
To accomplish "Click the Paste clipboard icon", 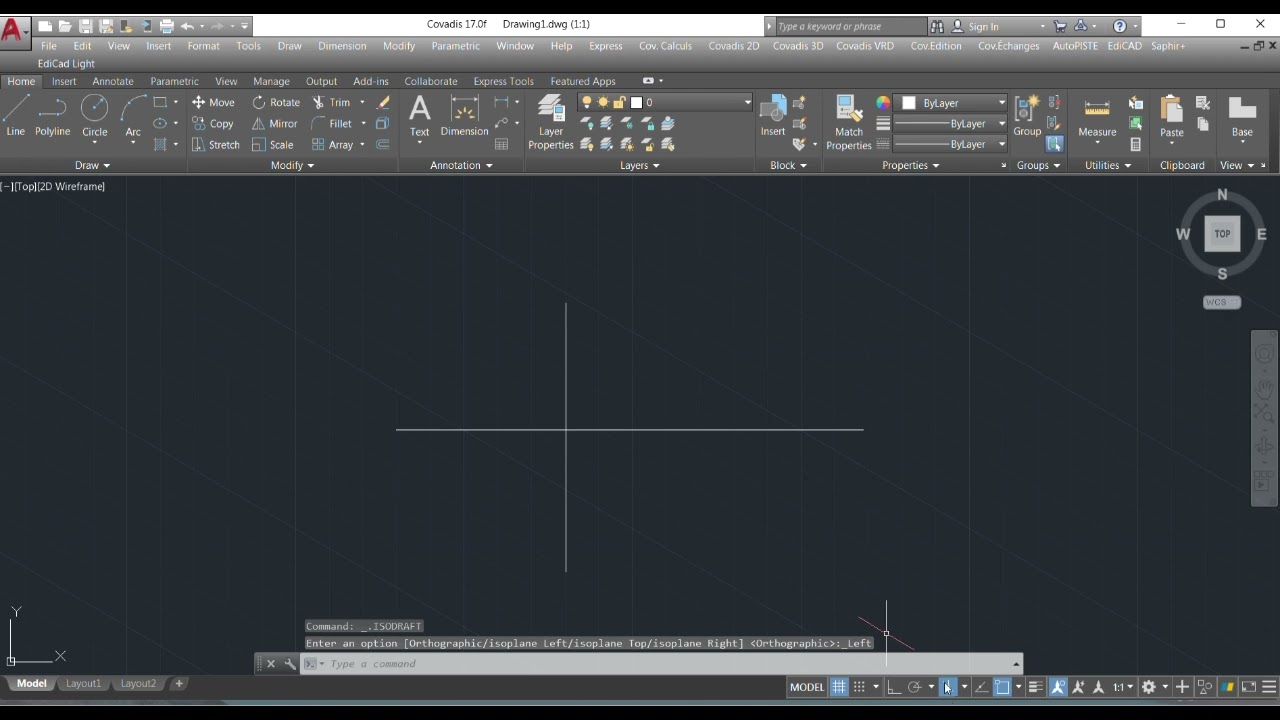I will pos(1172,116).
